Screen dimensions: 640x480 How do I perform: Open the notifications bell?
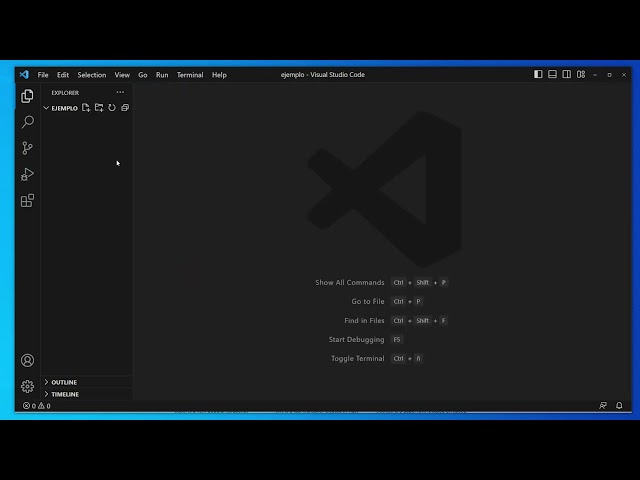[619, 405]
